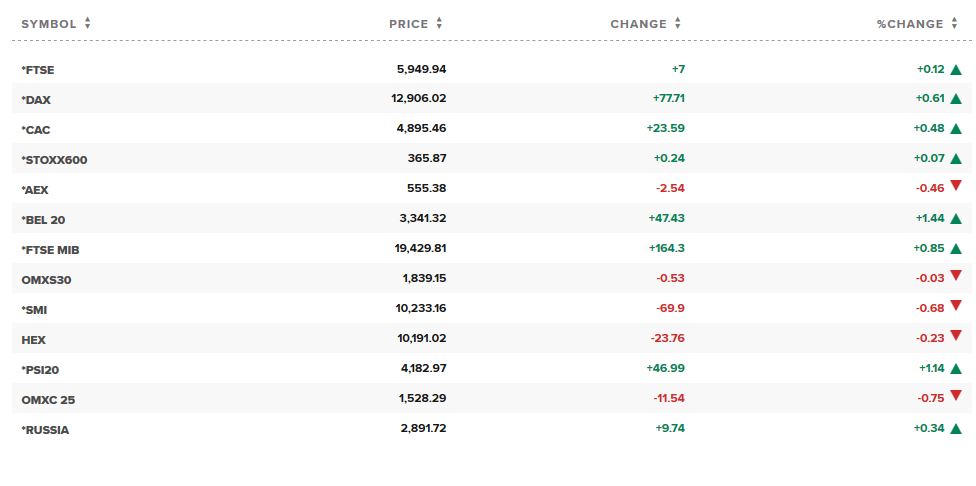Screen dimensions: 976x486
Task: Click the green up arrow in FTSE row
Action: (956, 69)
